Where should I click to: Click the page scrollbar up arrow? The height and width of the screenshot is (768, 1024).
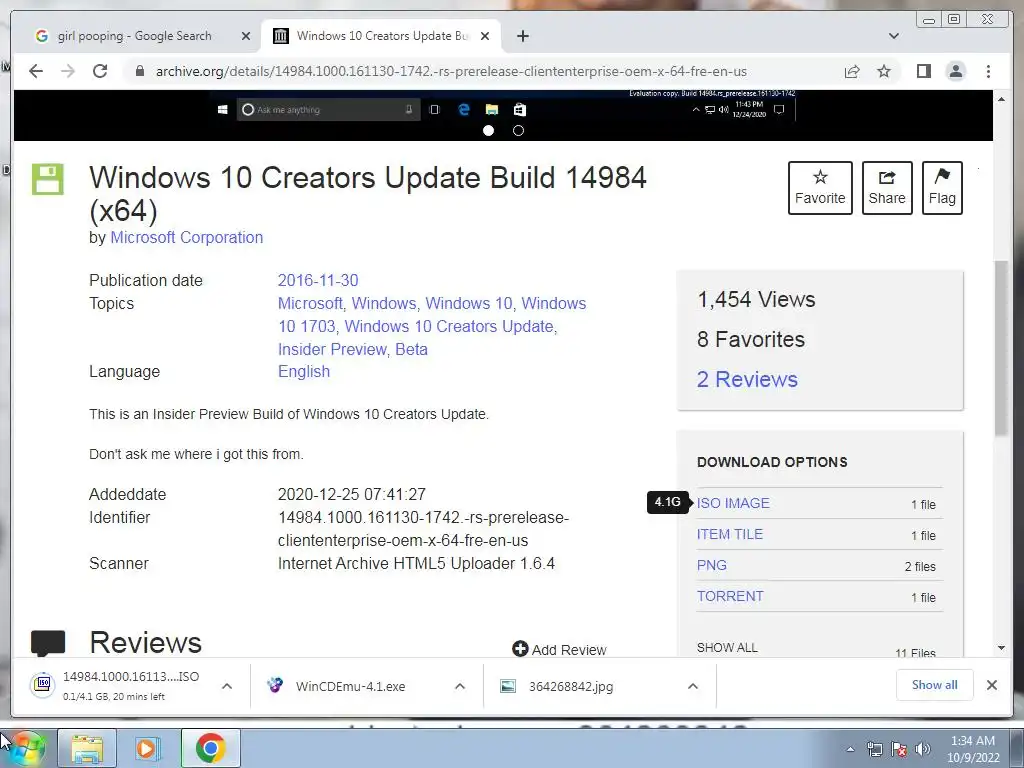pos(1001,99)
